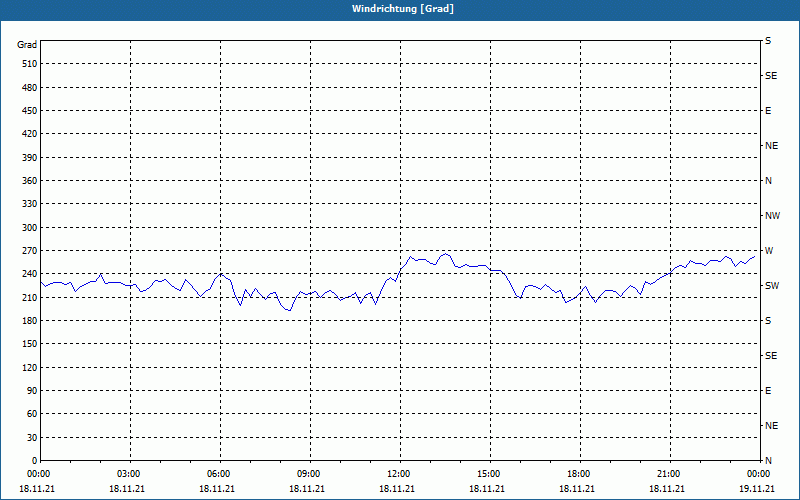Click the 03:00 time label
The height and width of the screenshot is (500, 800).
(129, 474)
